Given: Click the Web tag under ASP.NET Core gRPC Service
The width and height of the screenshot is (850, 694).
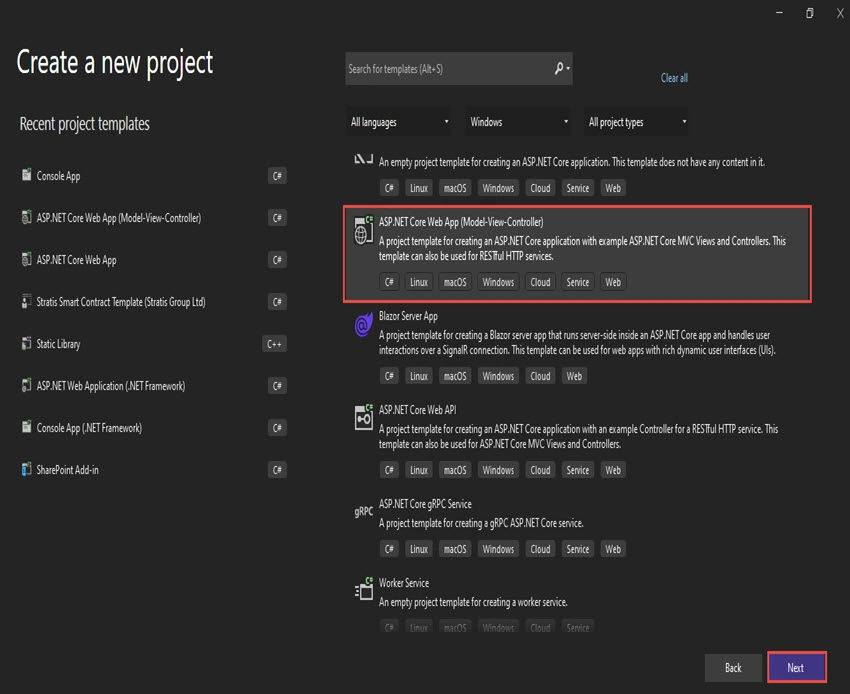Looking at the screenshot, I should [613, 549].
